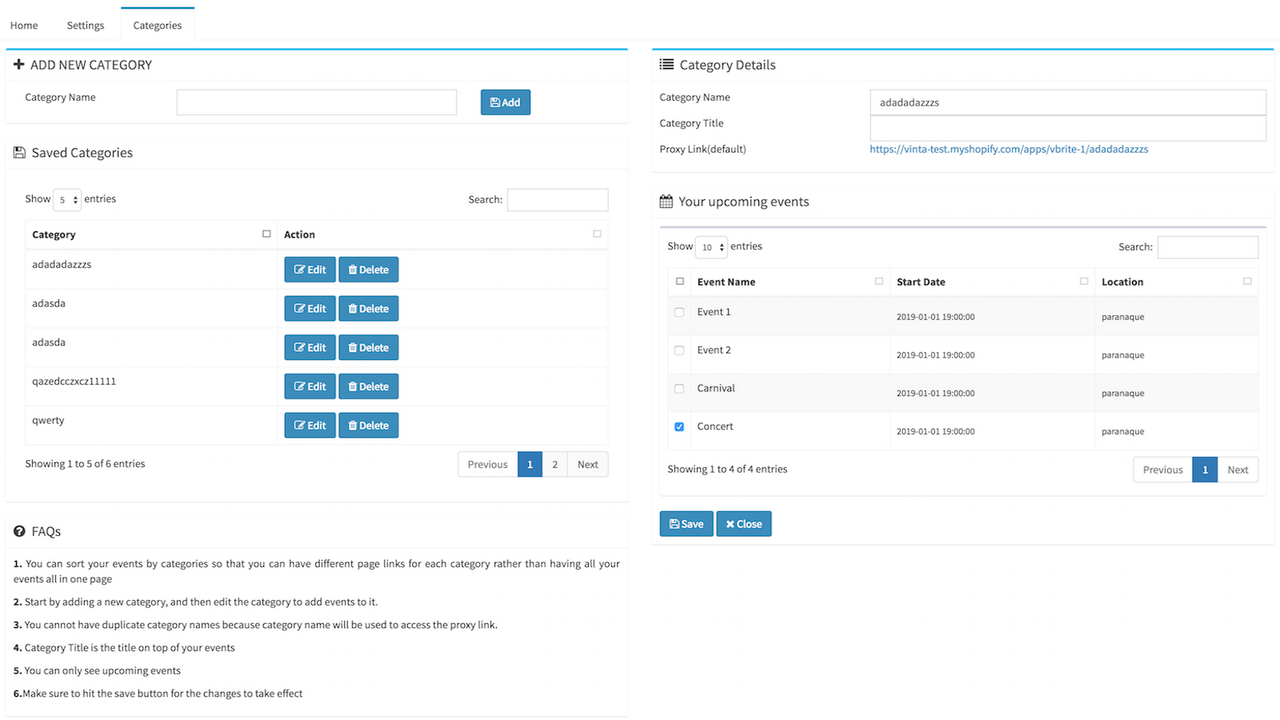Click the Concert event name cell

790,431
